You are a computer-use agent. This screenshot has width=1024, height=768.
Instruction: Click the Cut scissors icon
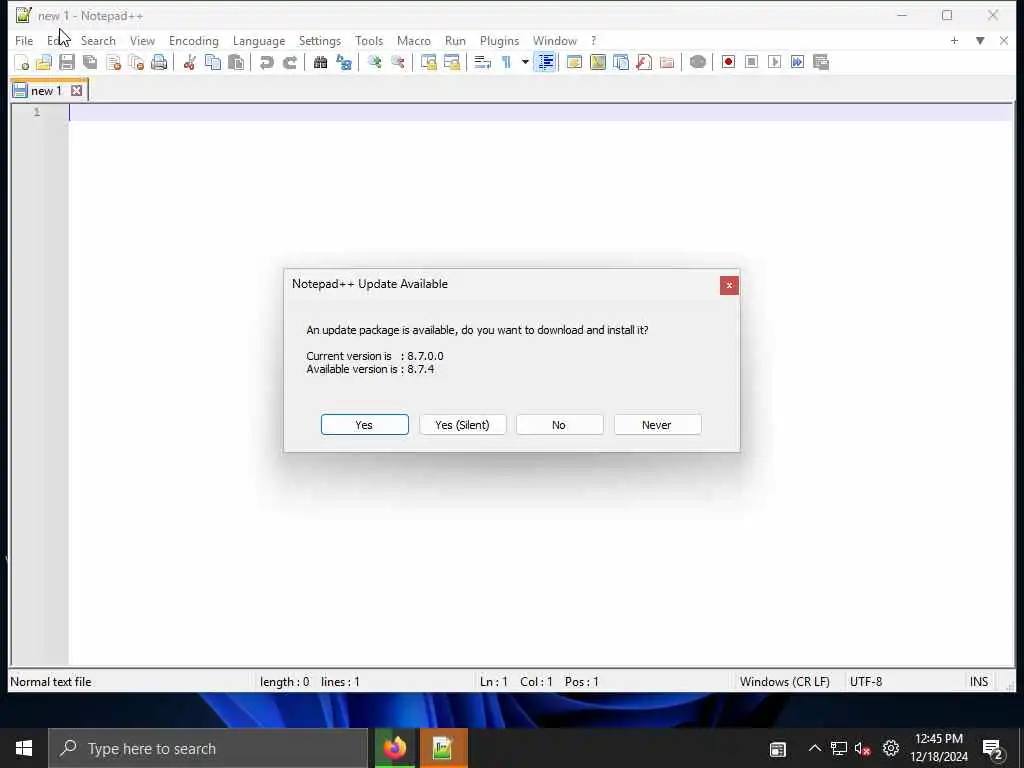(189, 62)
